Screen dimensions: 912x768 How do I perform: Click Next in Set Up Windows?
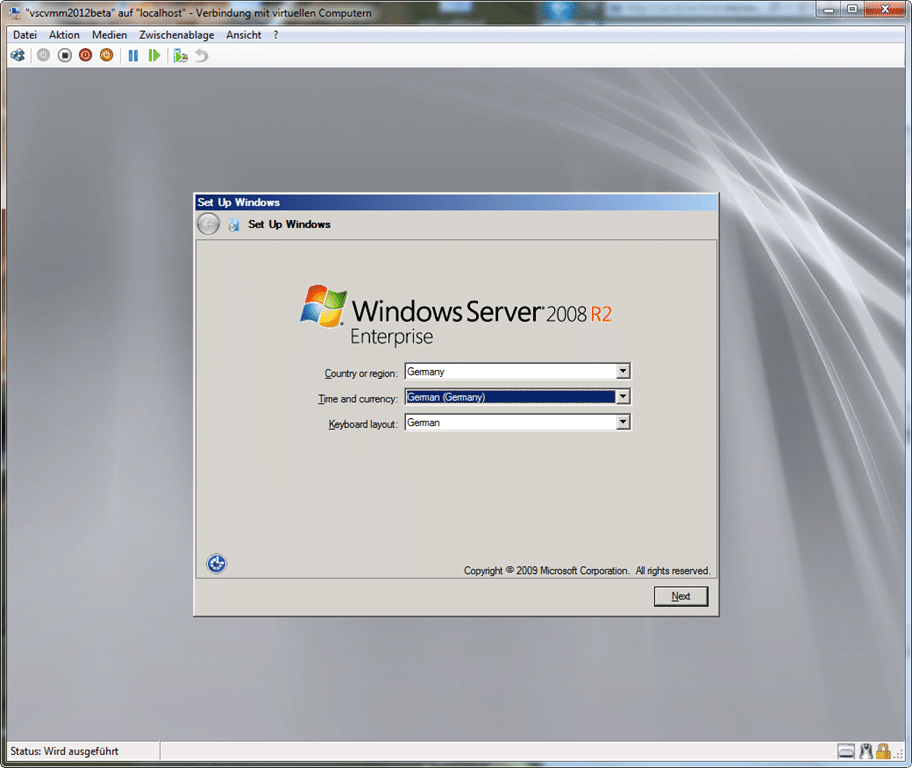pos(681,596)
